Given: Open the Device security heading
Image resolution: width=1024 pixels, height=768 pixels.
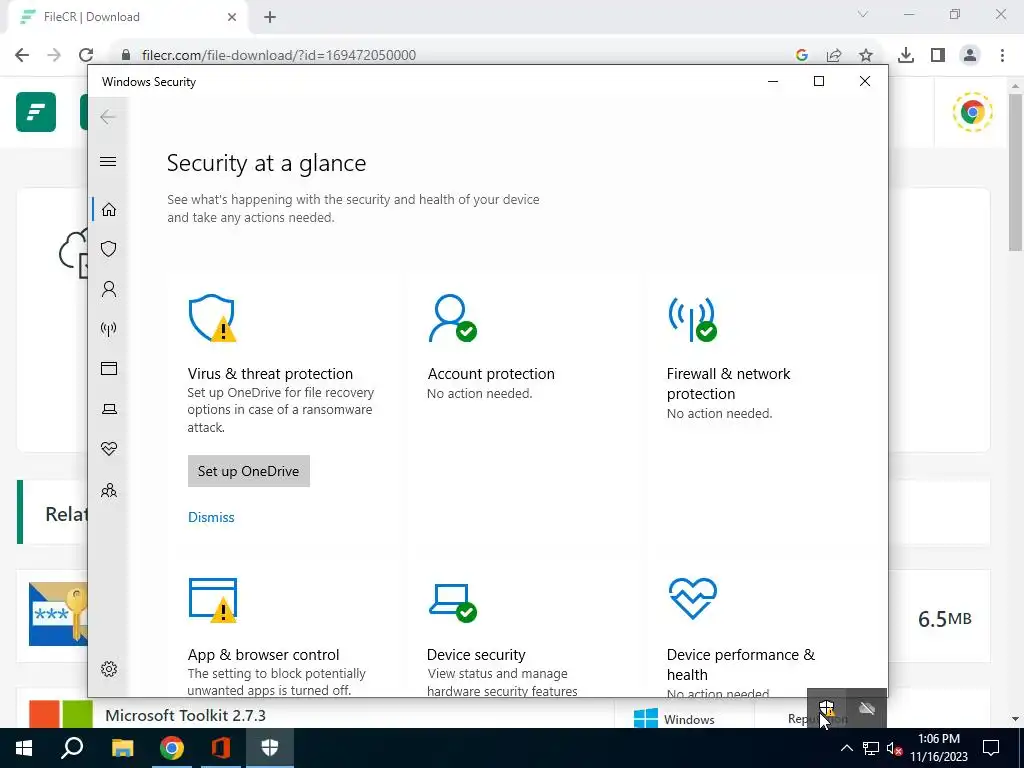Looking at the screenshot, I should pyautogui.click(x=476, y=654).
